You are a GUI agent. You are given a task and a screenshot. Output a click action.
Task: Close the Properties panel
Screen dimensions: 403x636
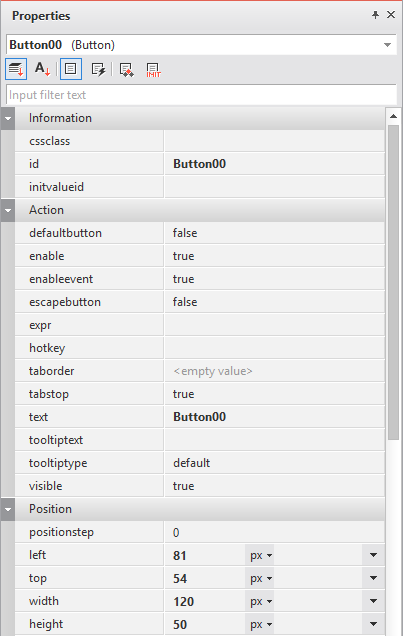(391, 15)
